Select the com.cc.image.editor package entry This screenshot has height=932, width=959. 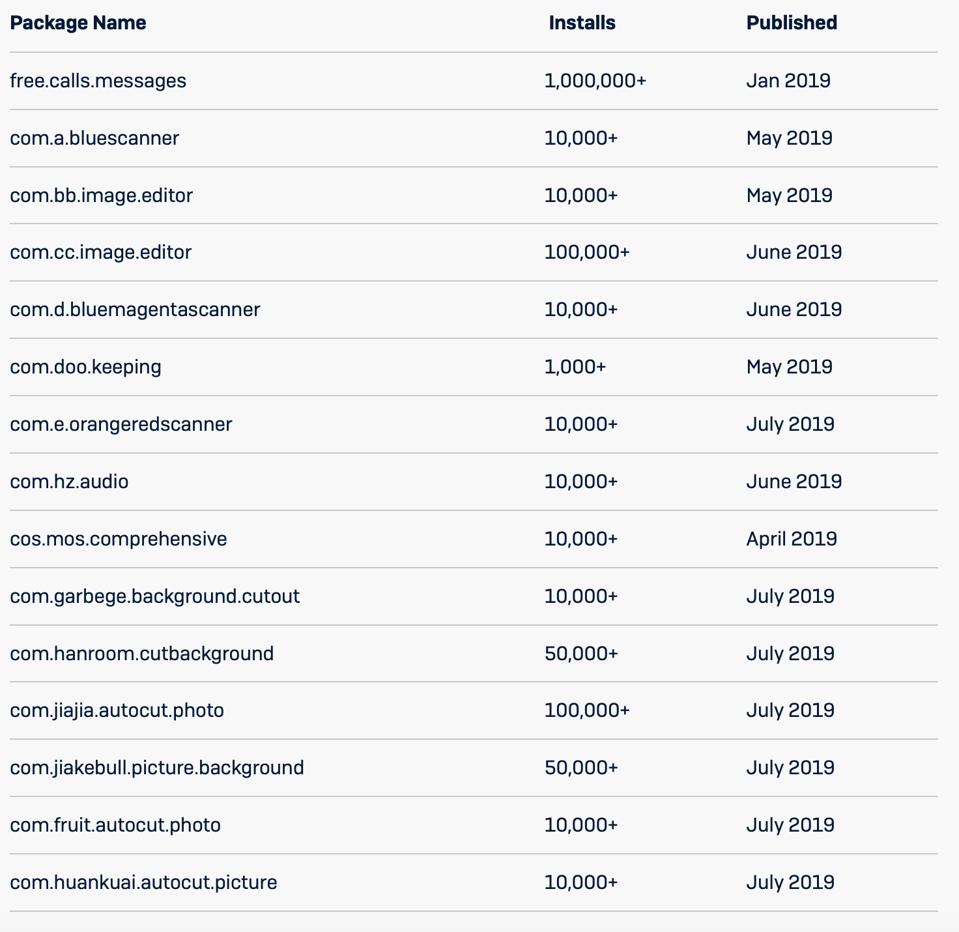[101, 252]
